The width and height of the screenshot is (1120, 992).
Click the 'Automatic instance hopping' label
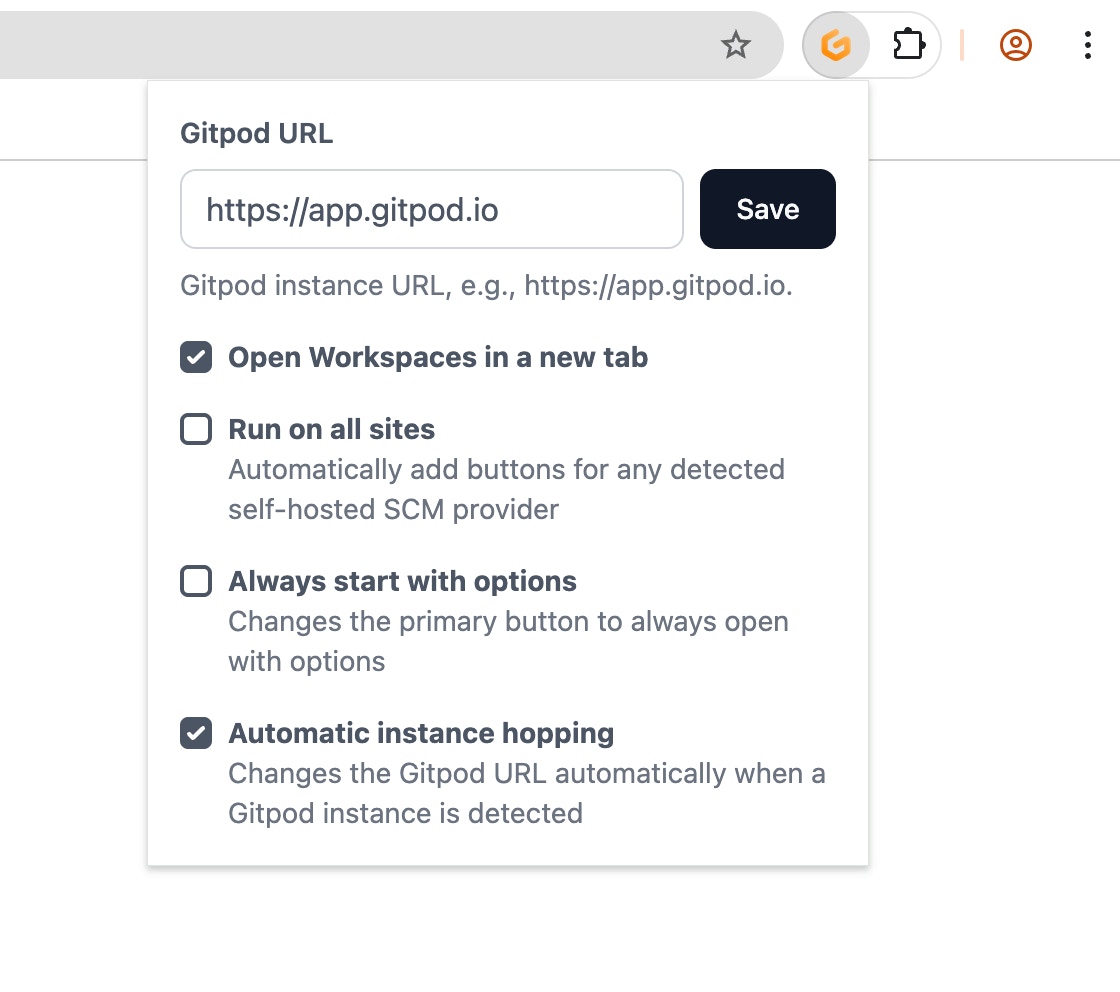(421, 733)
